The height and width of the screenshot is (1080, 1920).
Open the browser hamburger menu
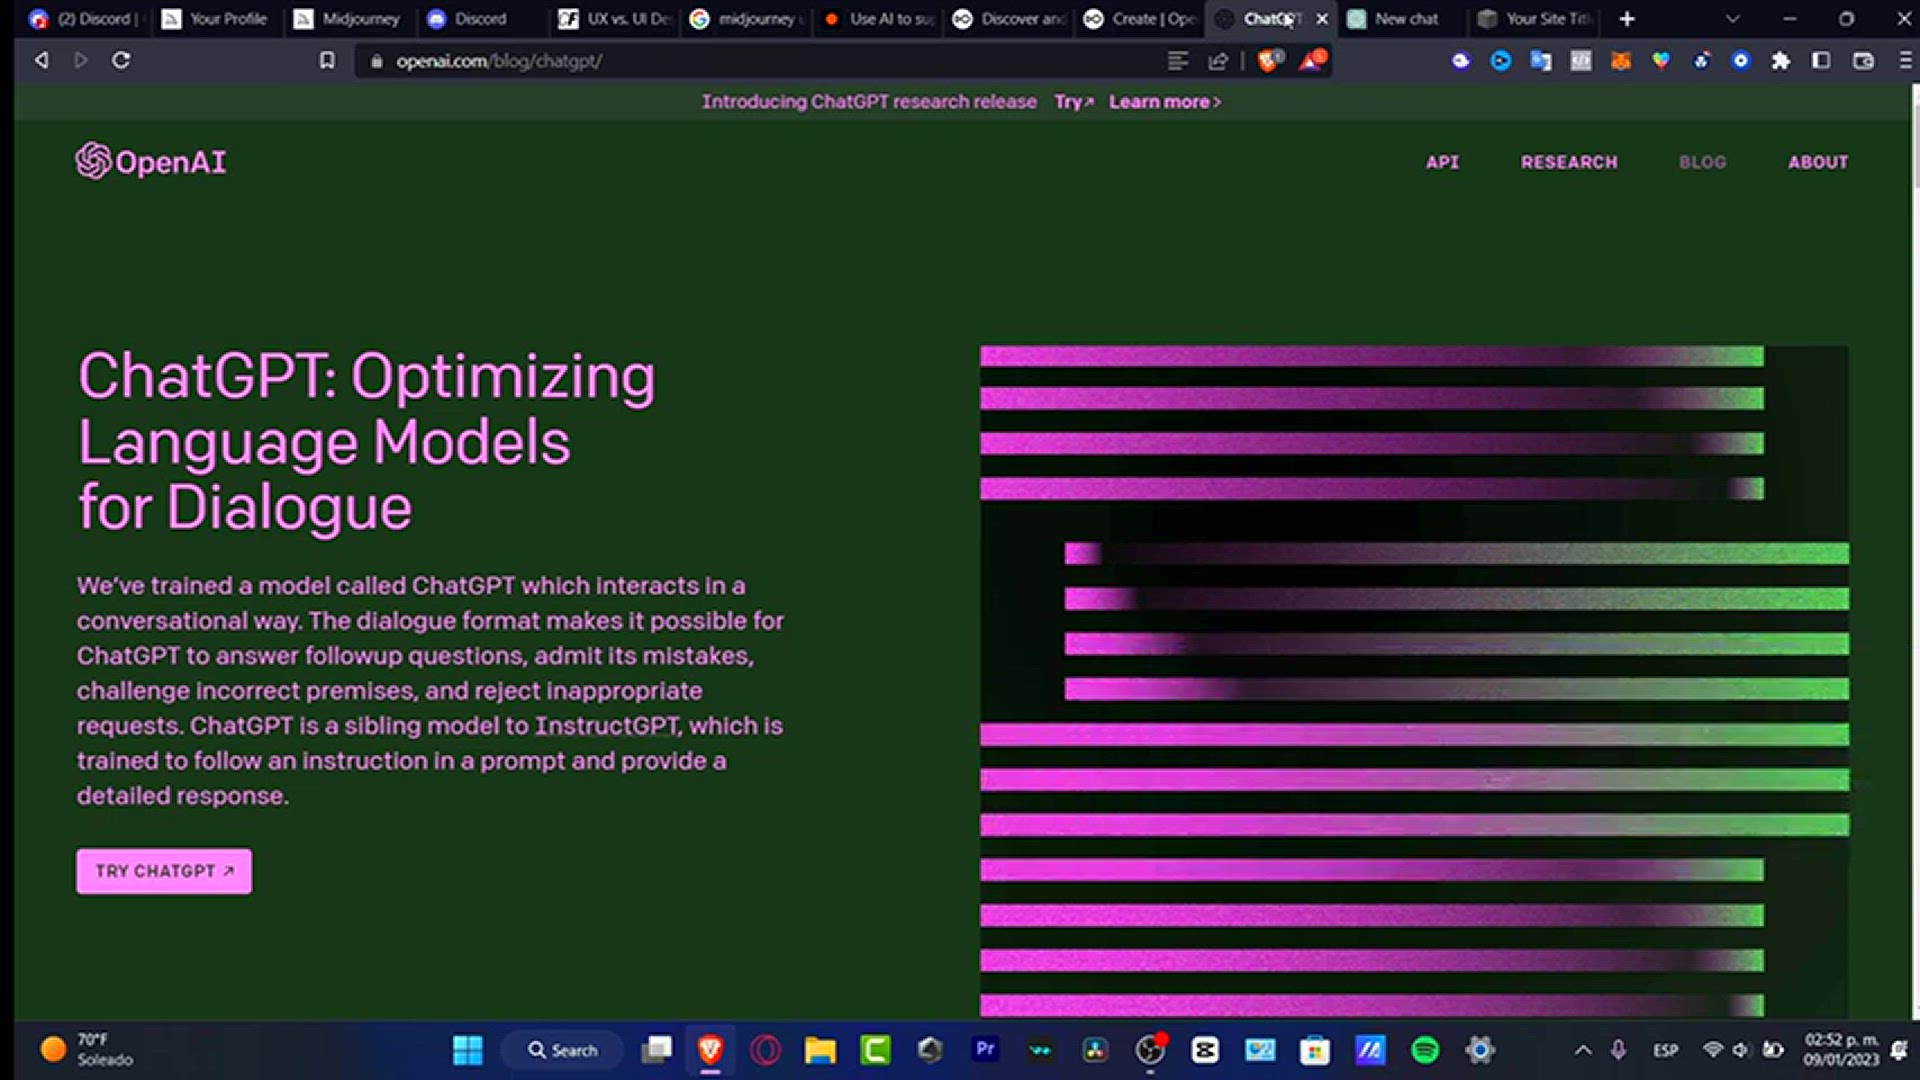(1905, 61)
